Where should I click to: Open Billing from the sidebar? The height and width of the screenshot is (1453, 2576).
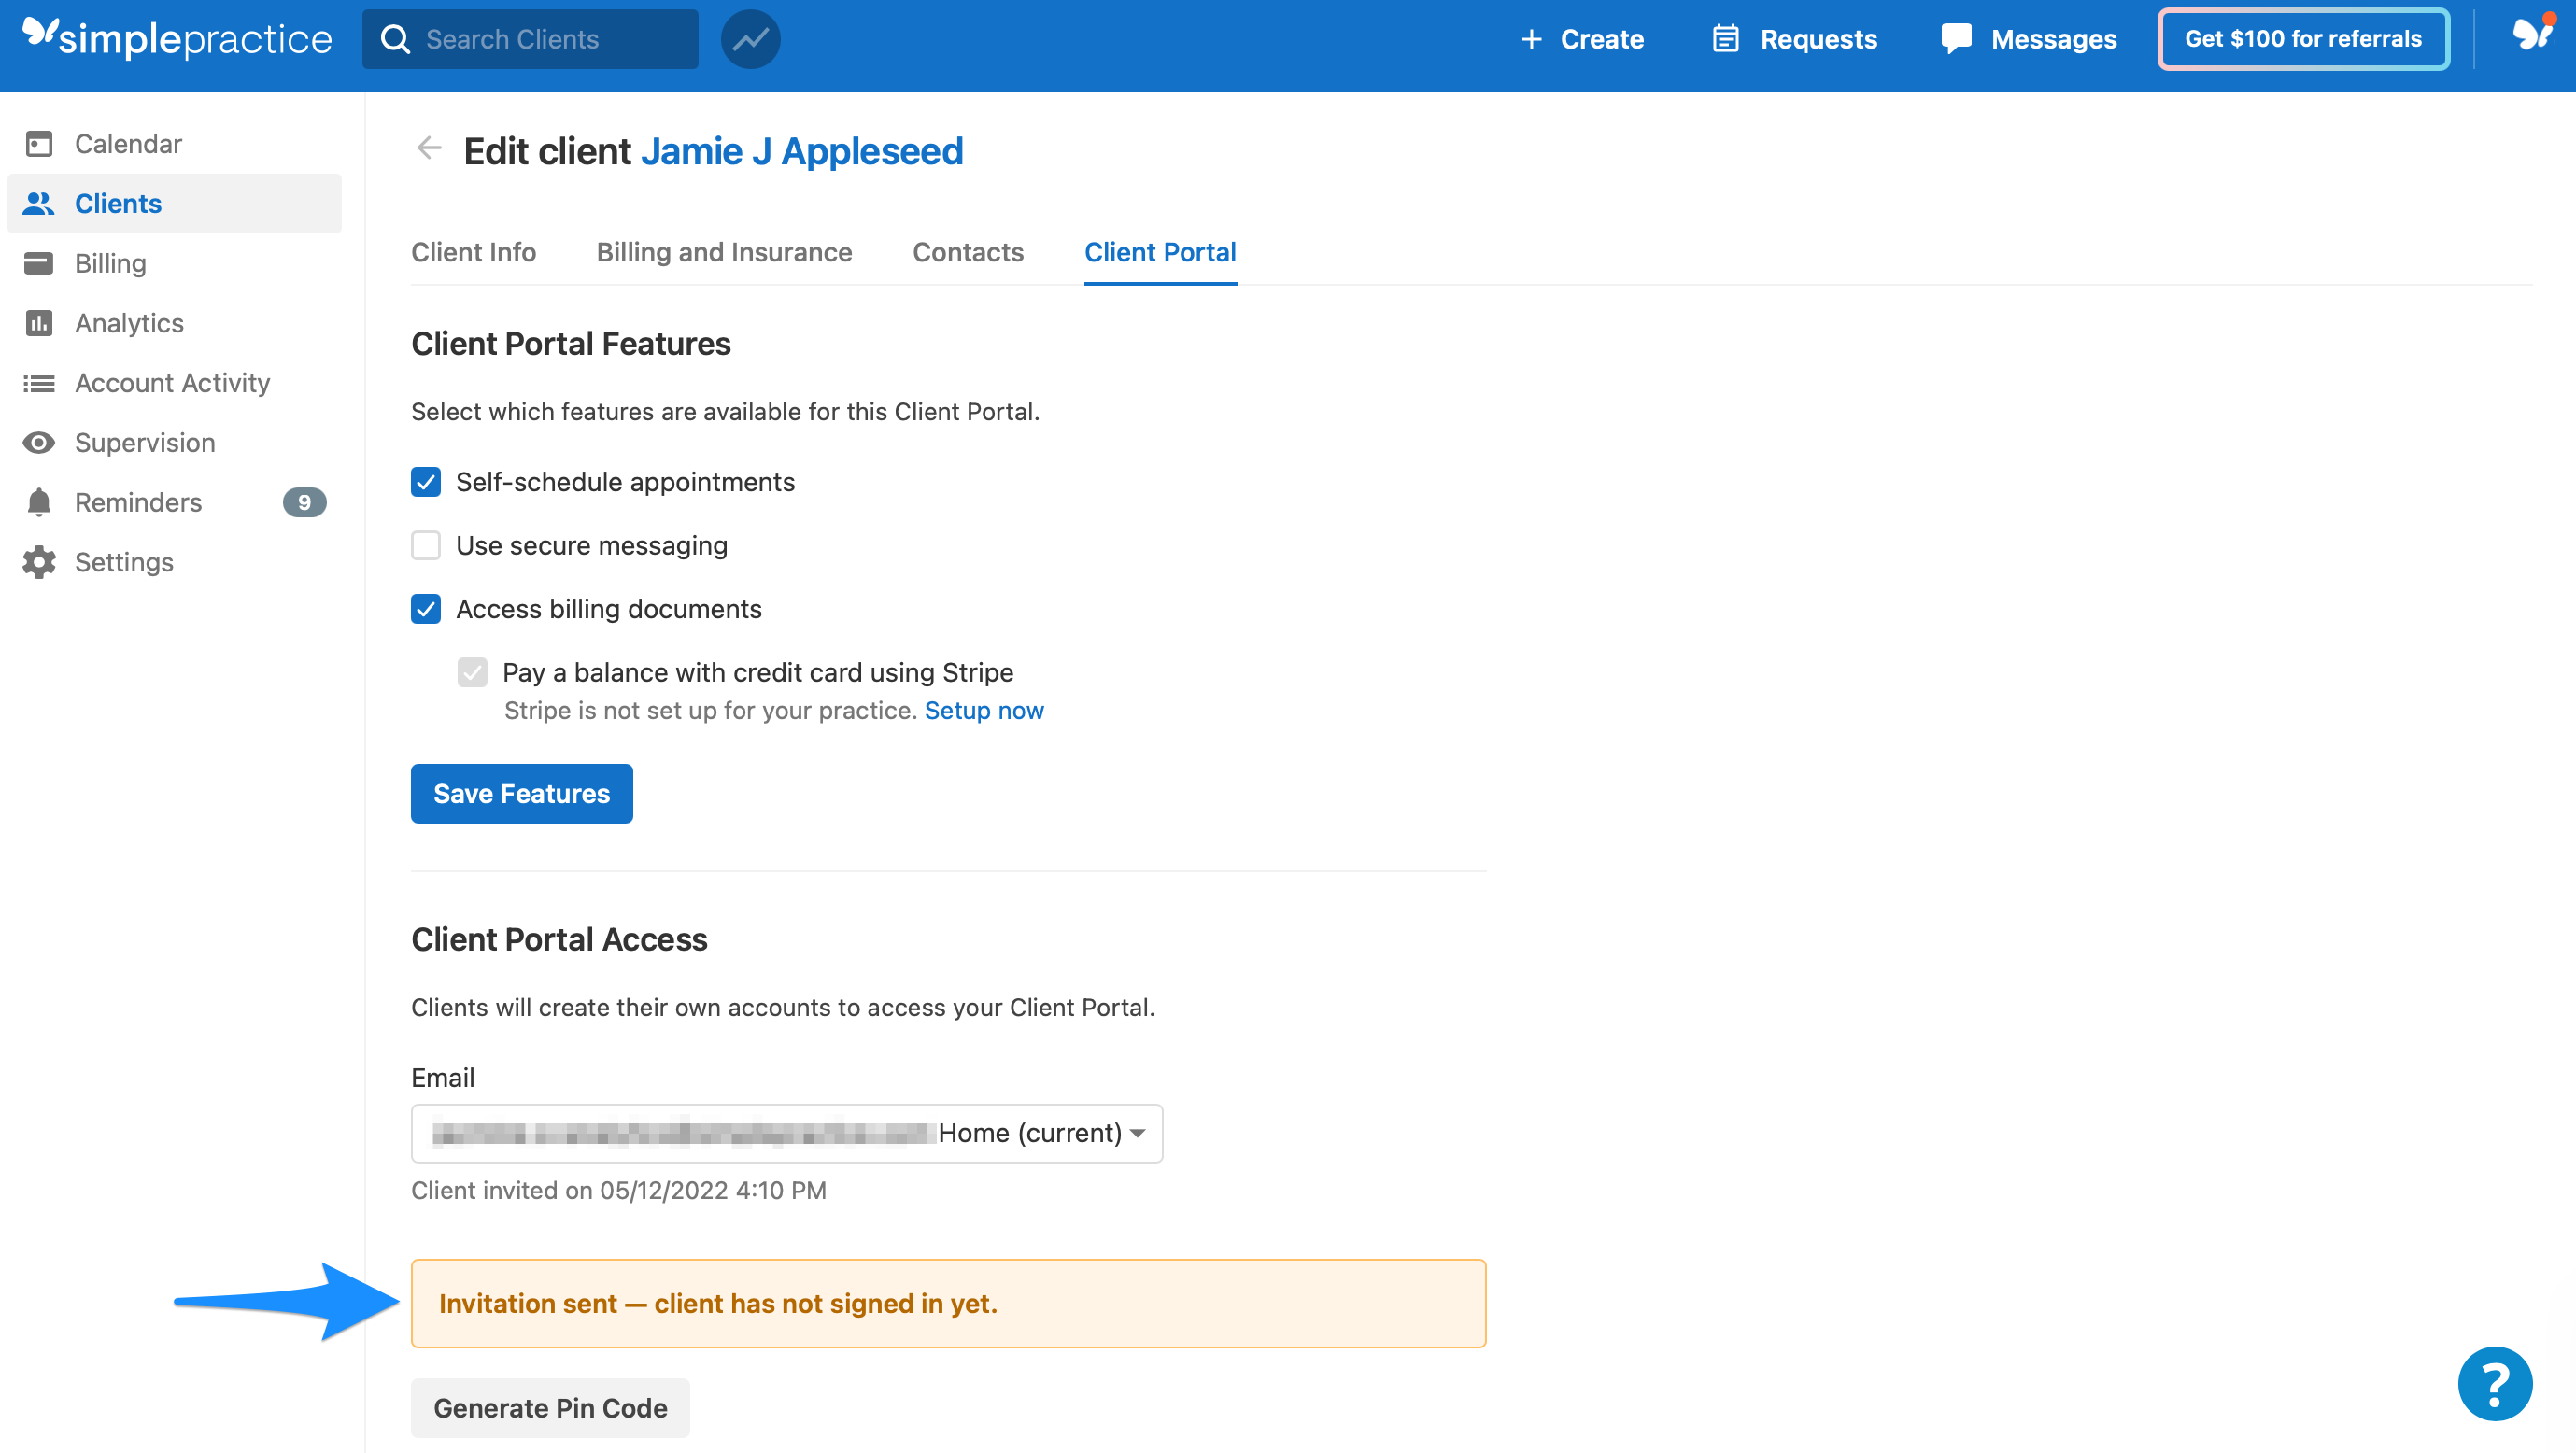pyautogui.click(x=110, y=263)
